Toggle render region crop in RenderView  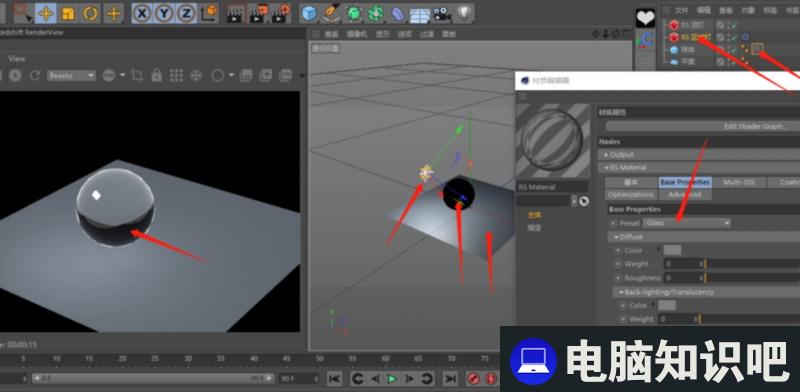coord(137,76)
